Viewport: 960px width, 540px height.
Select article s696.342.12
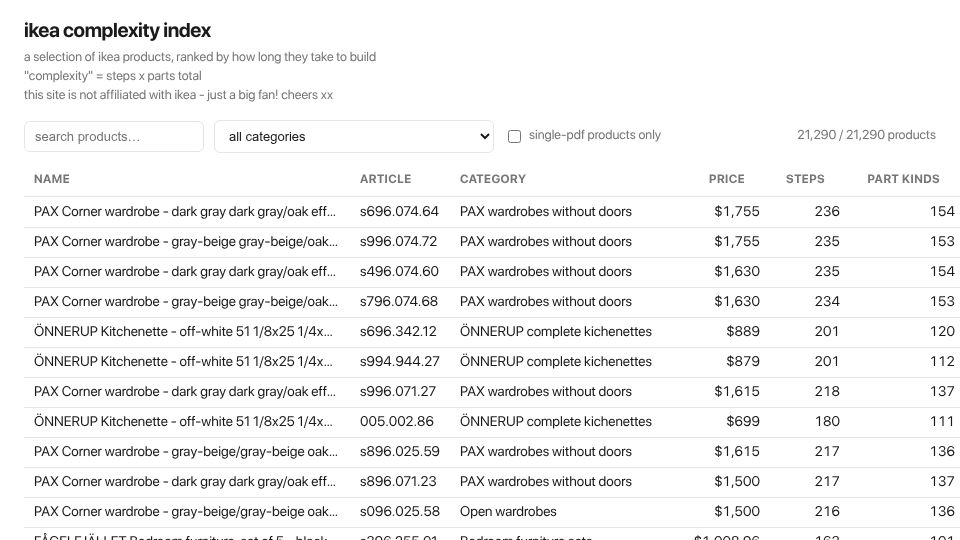pos(398,331)
